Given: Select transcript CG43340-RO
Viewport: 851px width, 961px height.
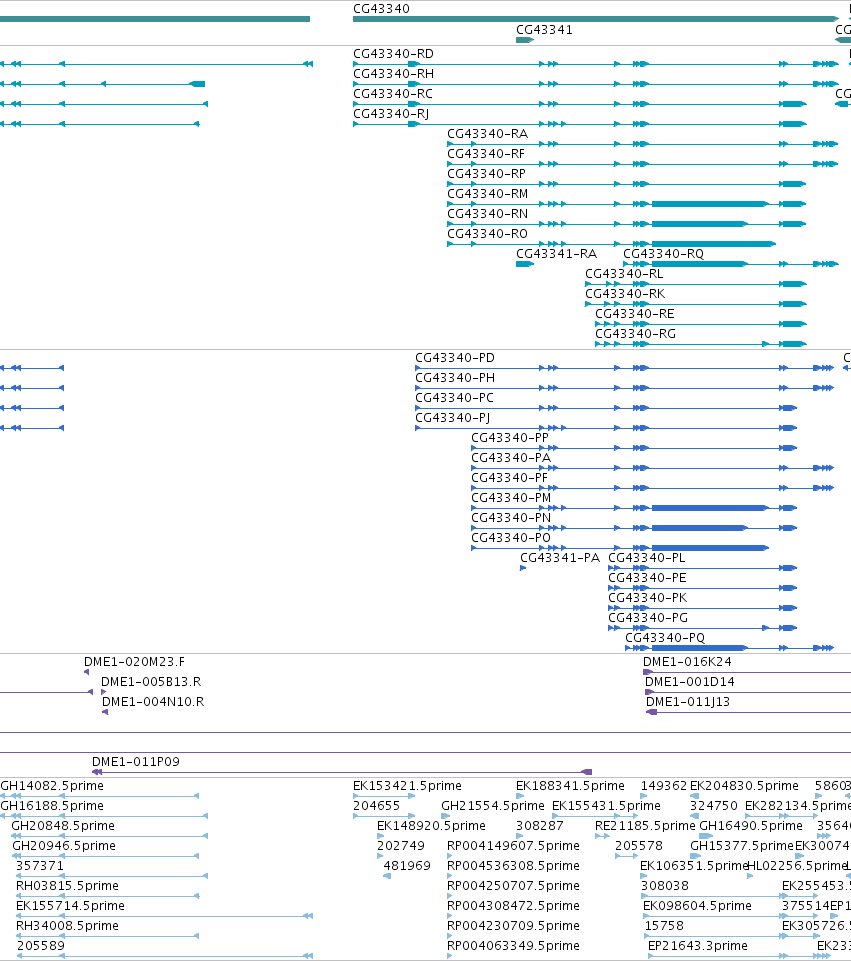Looking at the screenshot, I should [x=487, y=234].
